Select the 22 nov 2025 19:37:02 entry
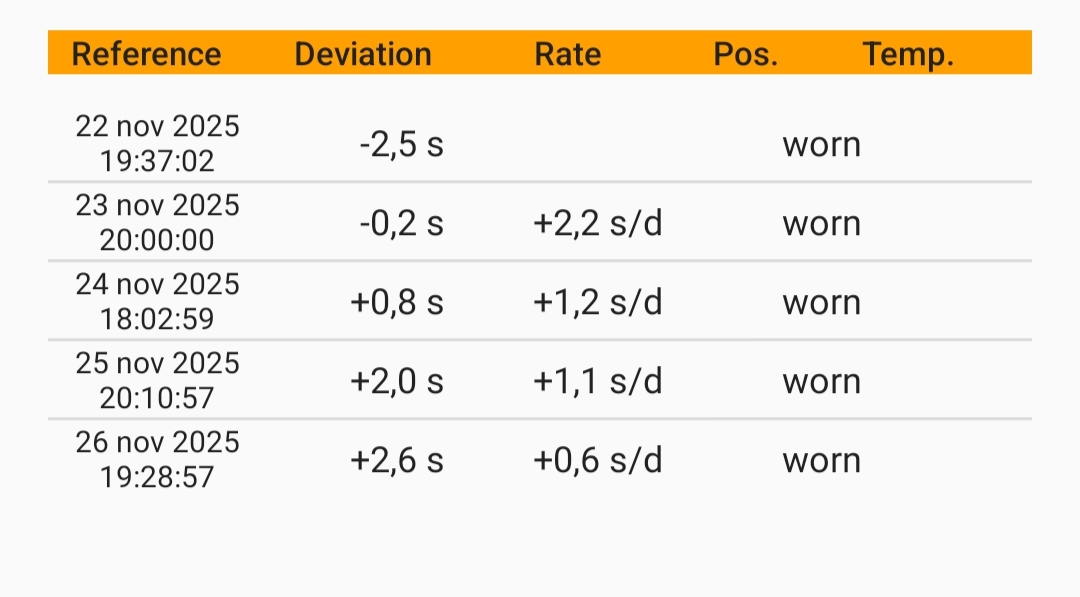Image resolution: width=1080 pixels, height=597 pixels. 158,143
